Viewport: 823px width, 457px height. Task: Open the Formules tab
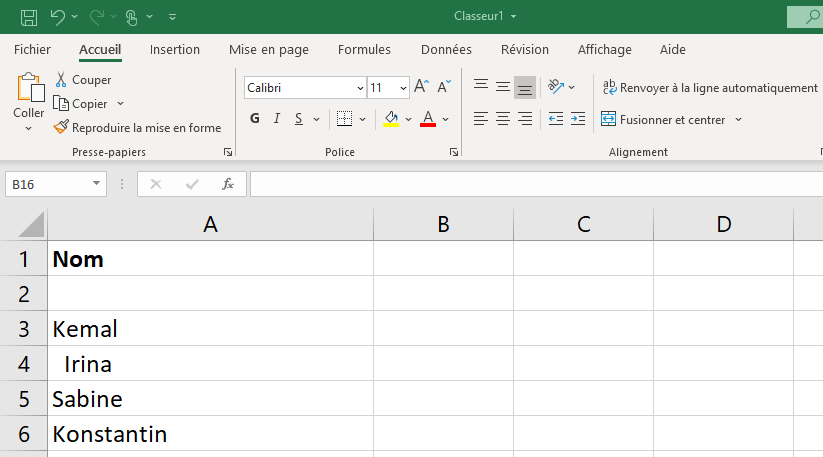point(364,50)
